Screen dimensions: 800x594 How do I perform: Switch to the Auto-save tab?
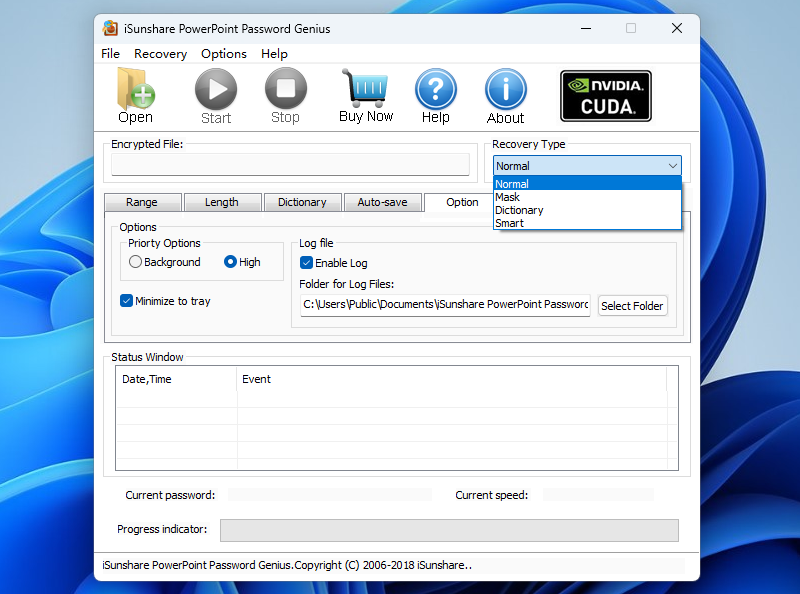pyautogui.click(x=382, y=202)
